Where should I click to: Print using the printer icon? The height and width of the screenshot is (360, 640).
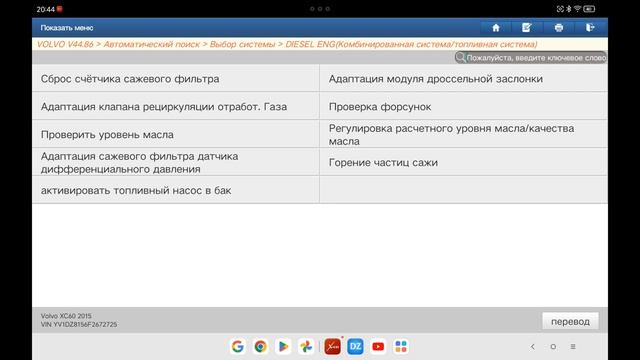(559, 28)
